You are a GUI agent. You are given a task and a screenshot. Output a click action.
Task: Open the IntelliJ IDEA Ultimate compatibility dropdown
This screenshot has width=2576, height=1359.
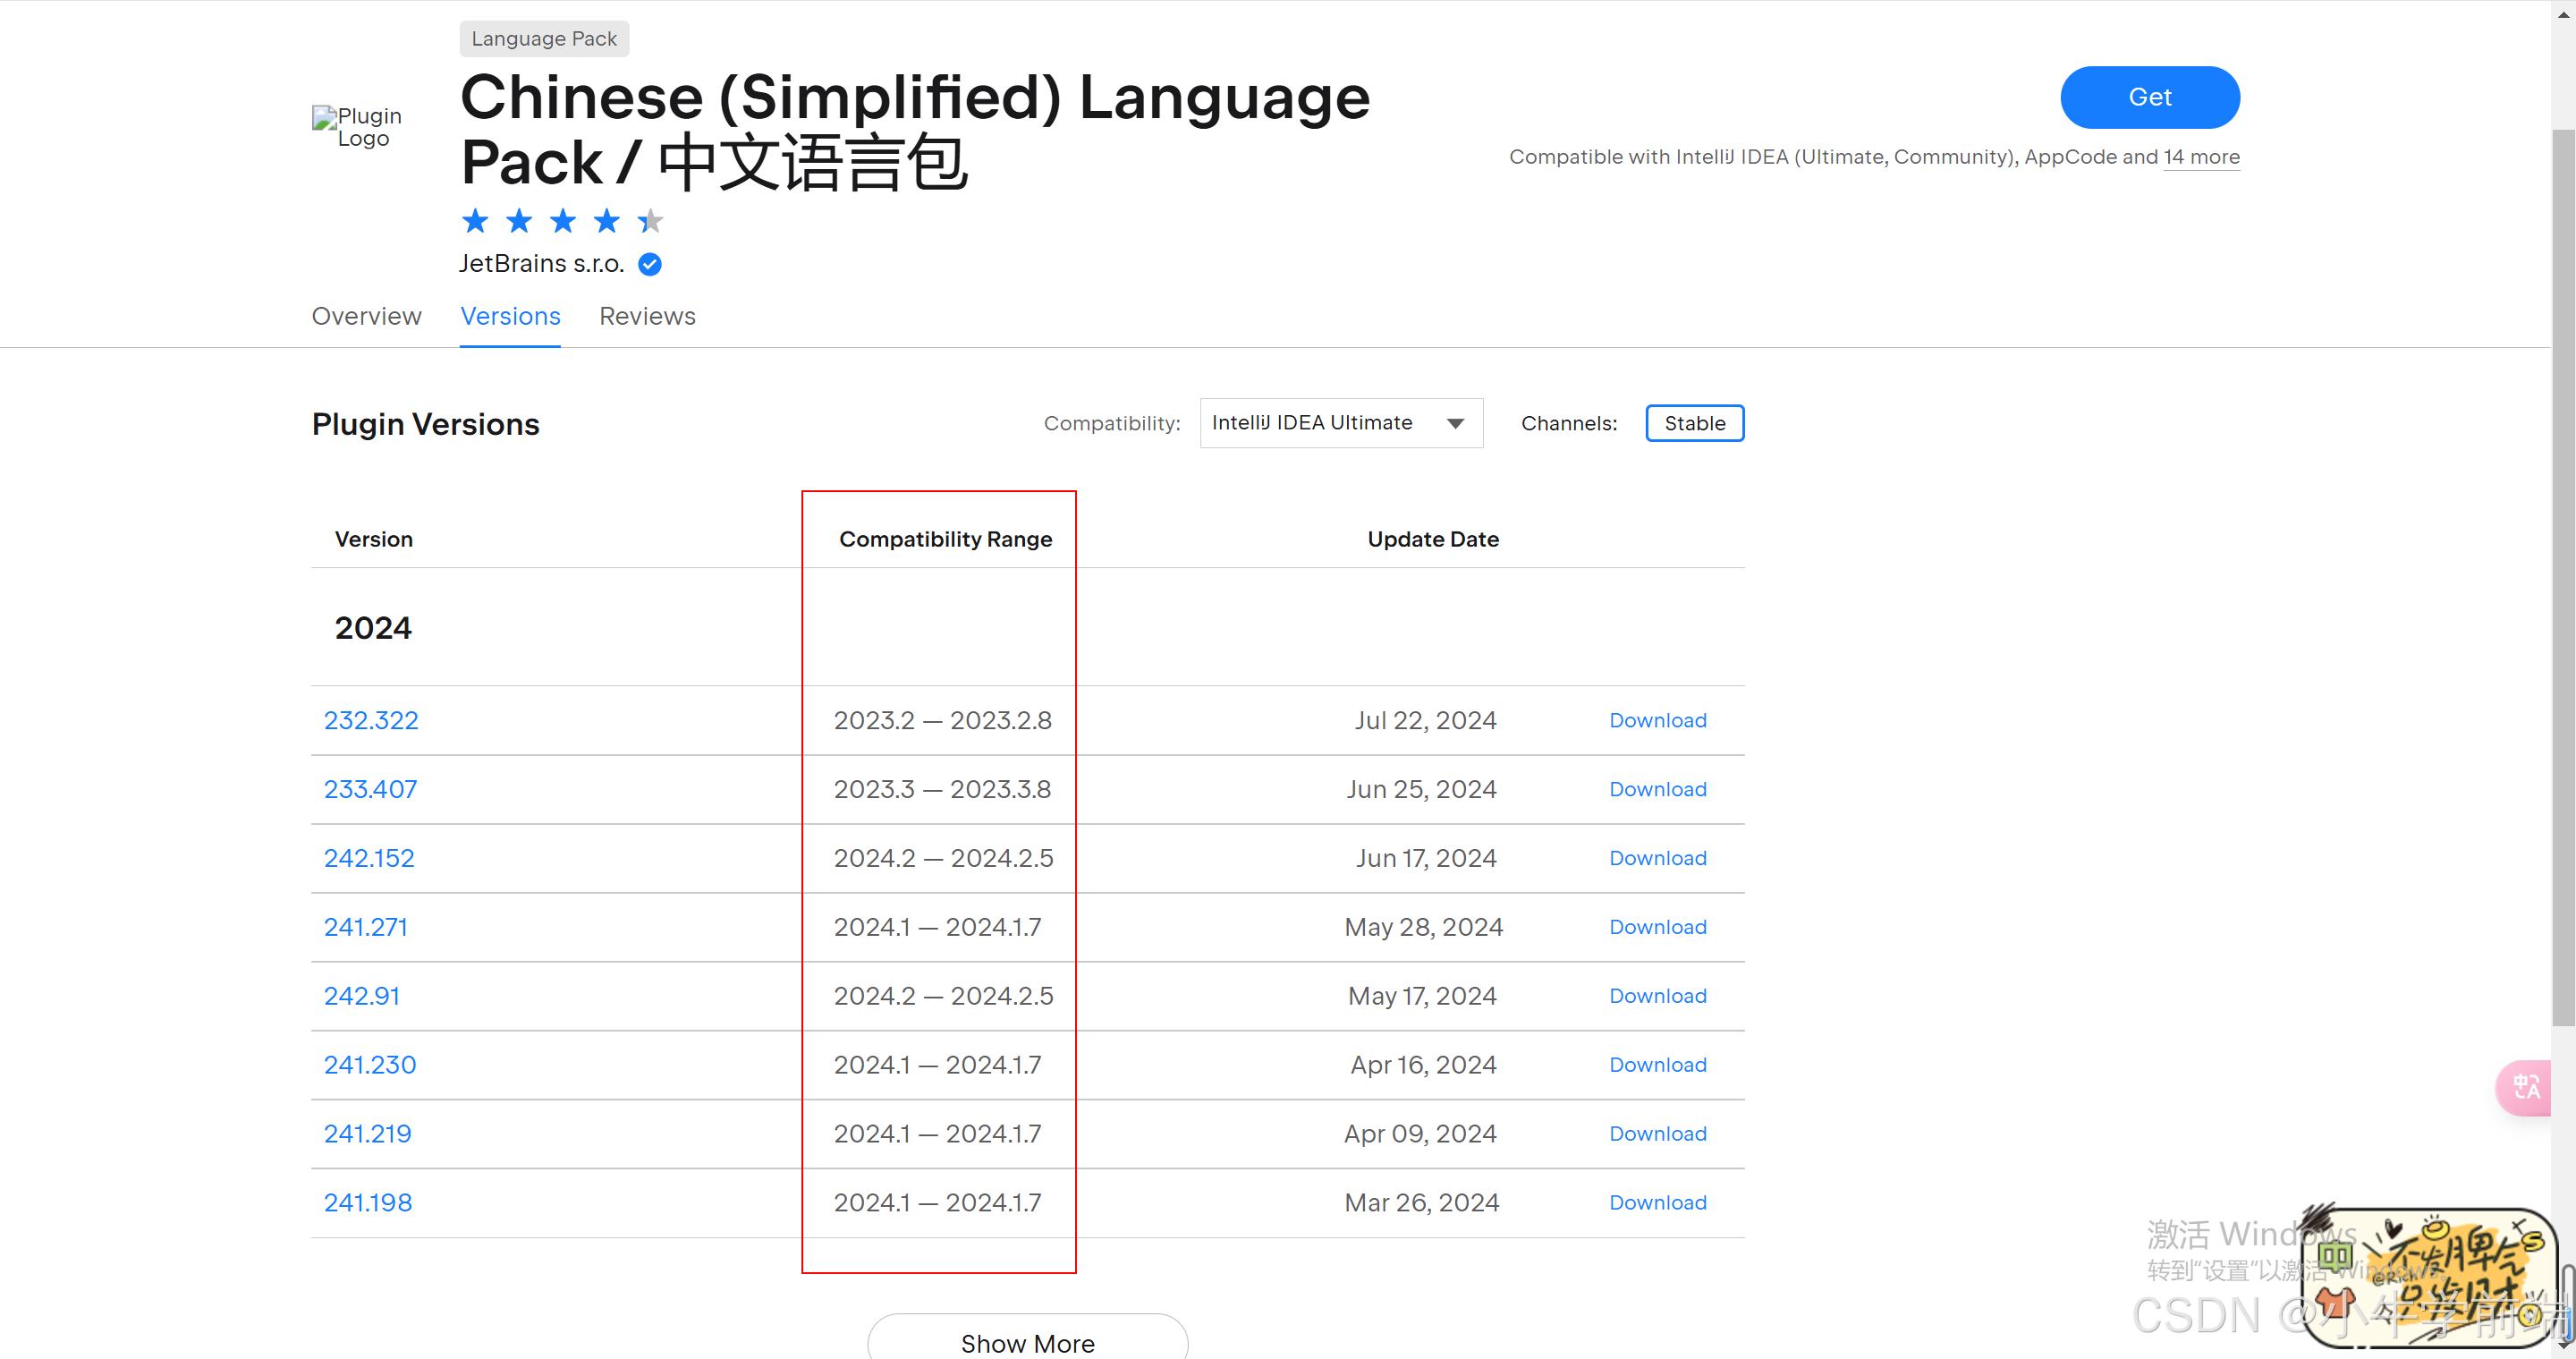tap(1340, 423)
